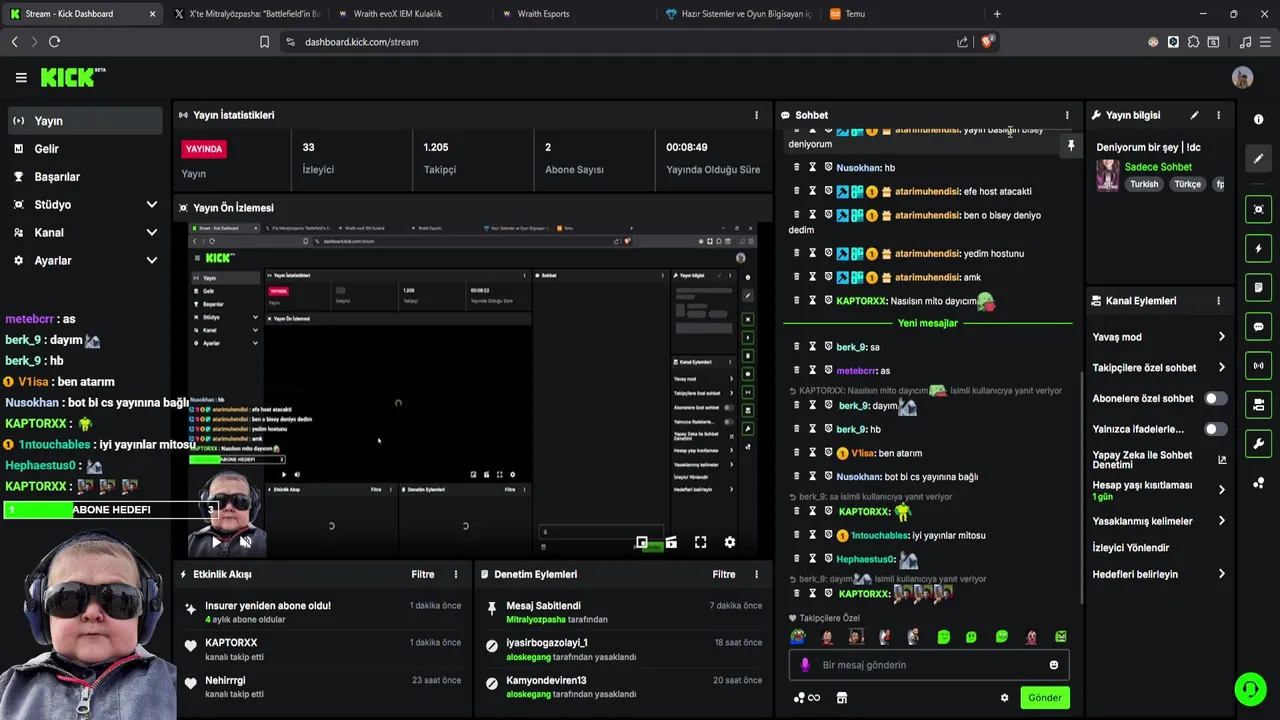Click the purple microphone icon in chat input

pos(805,665)
